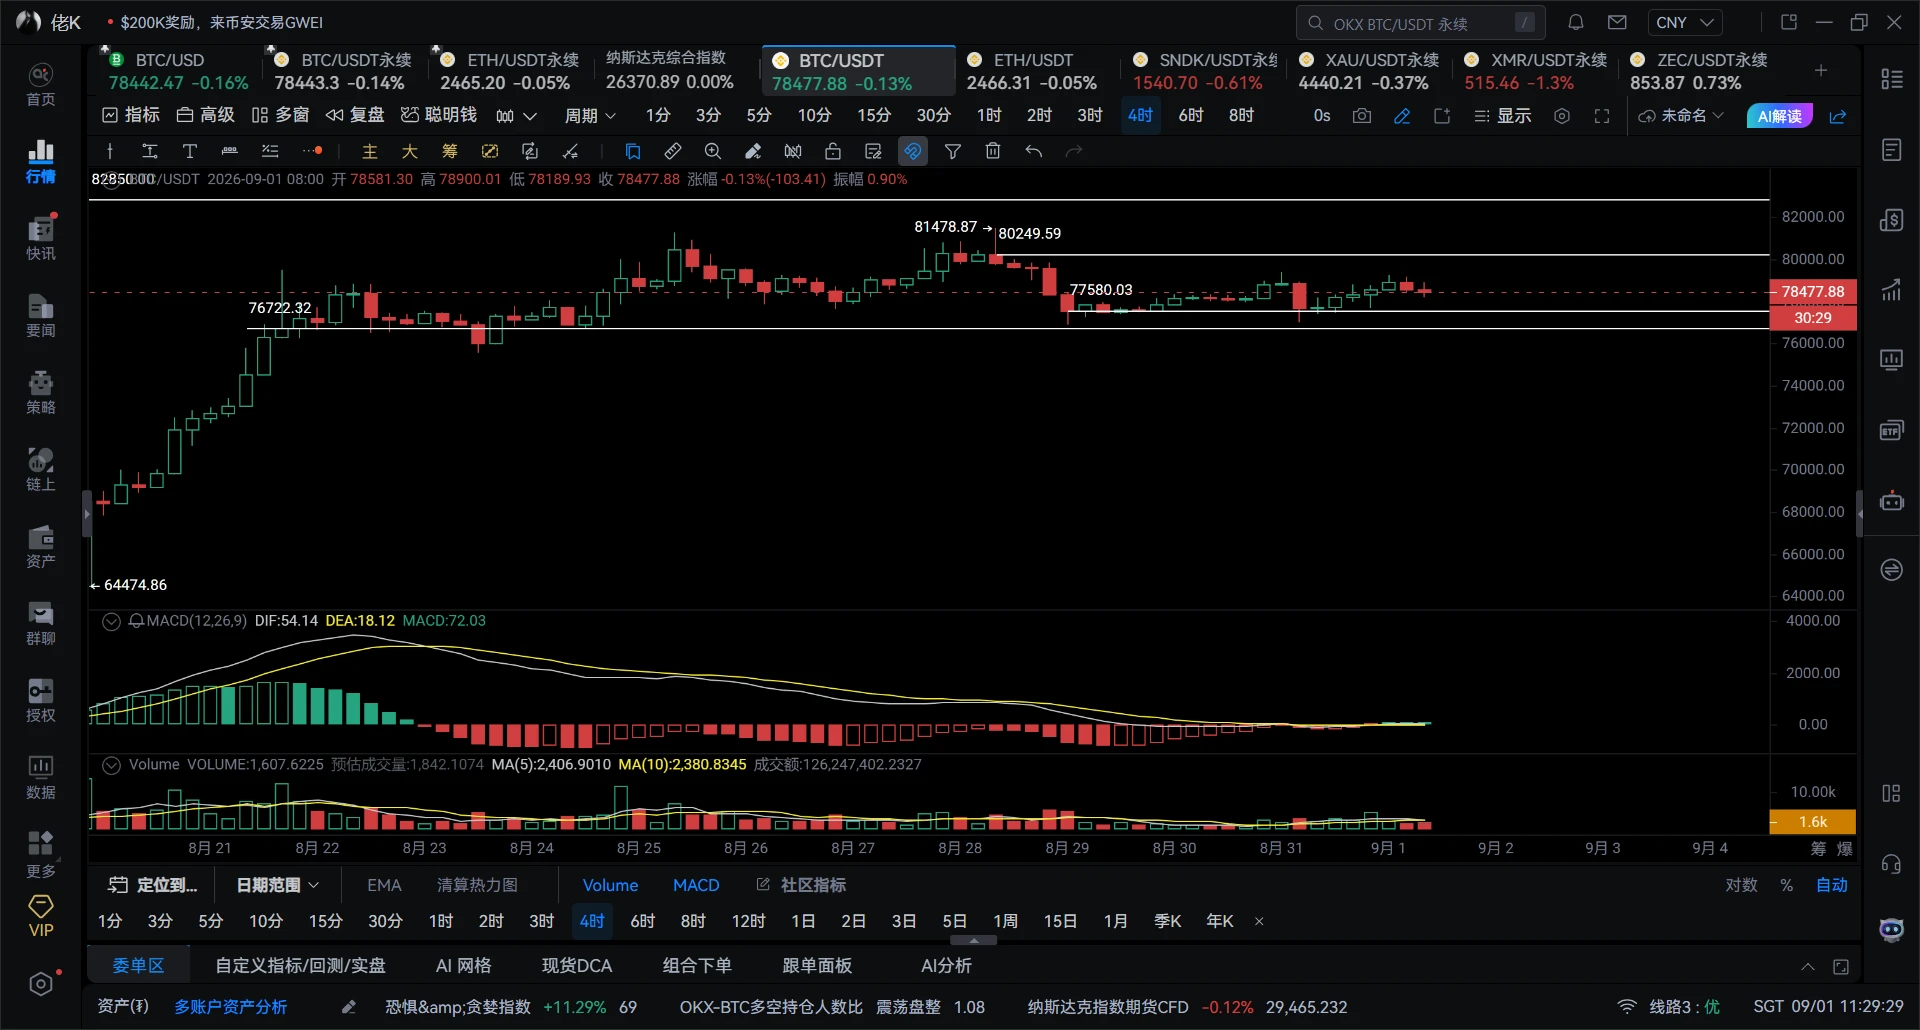
Task: Select the 委单区 bottom tab
Action: tap(138, 966)
